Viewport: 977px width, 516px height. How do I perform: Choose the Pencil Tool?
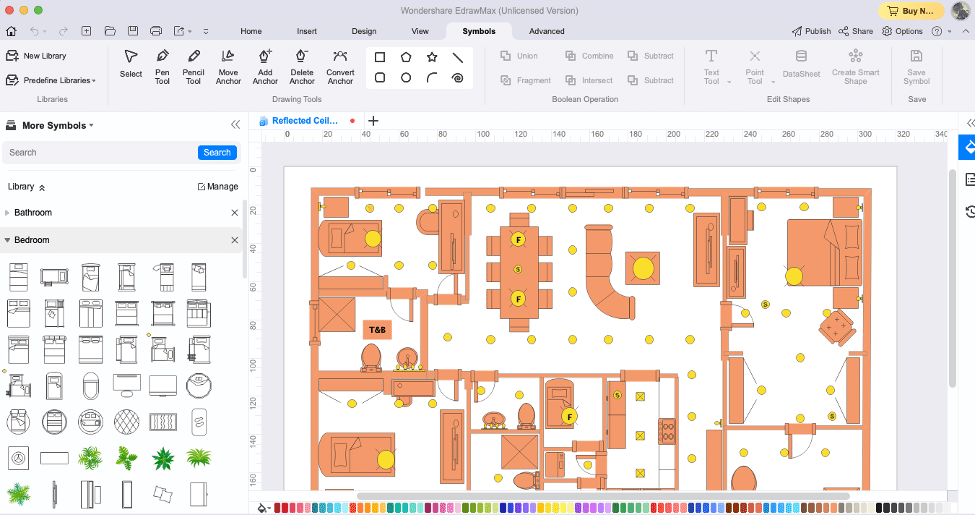(x=193, y=67)
